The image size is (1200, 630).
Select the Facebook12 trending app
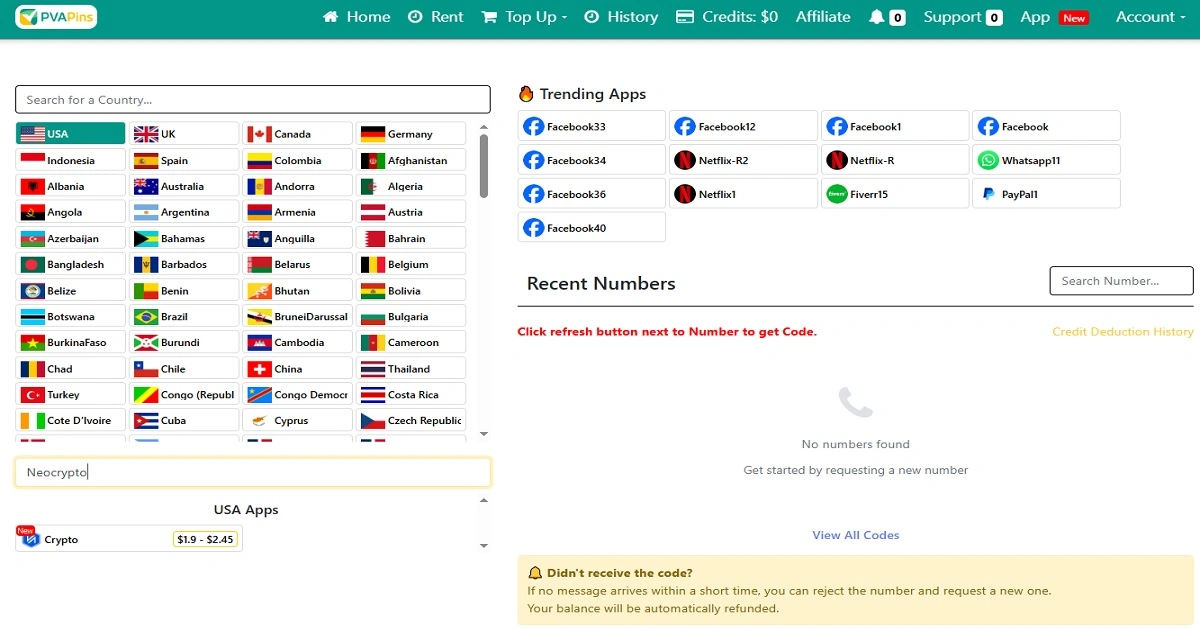tap(743, 126)
